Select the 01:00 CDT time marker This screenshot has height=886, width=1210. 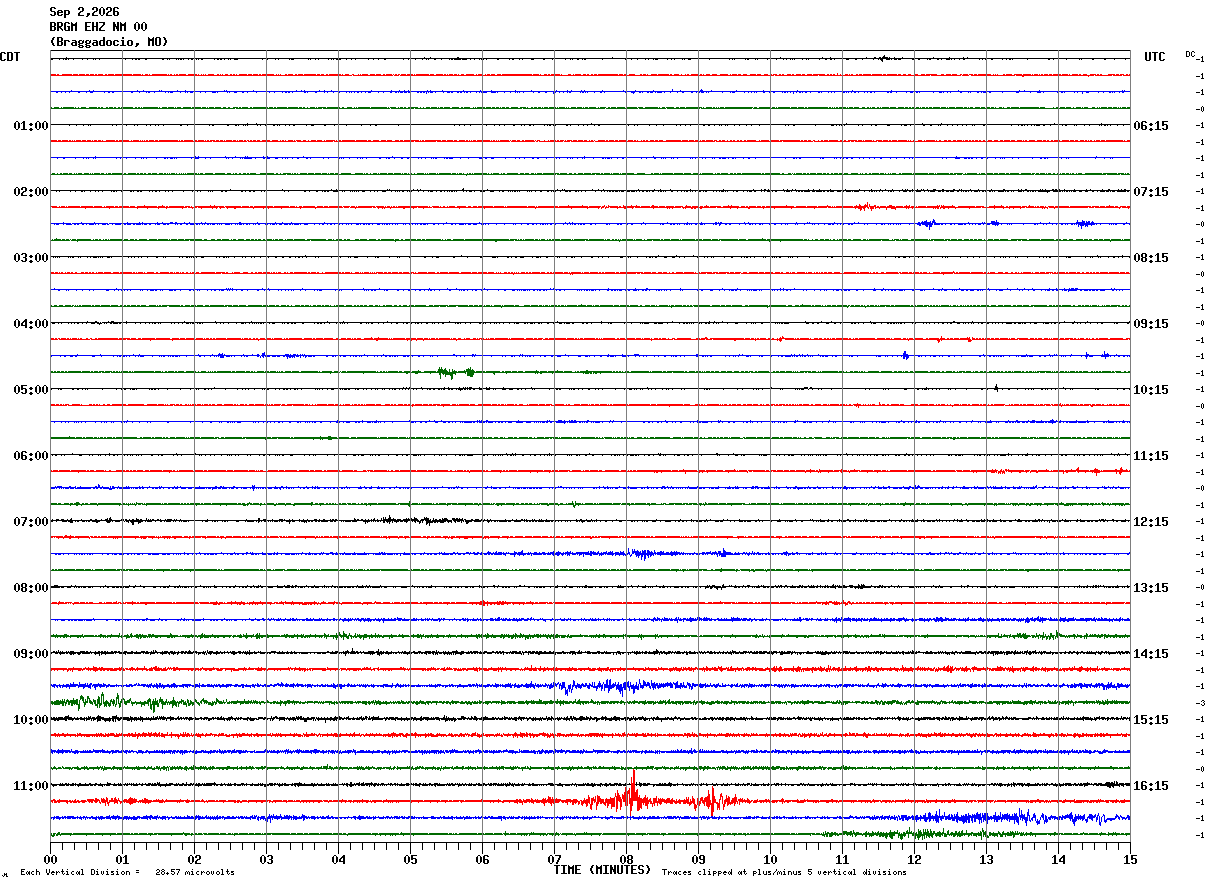[31, 125]
